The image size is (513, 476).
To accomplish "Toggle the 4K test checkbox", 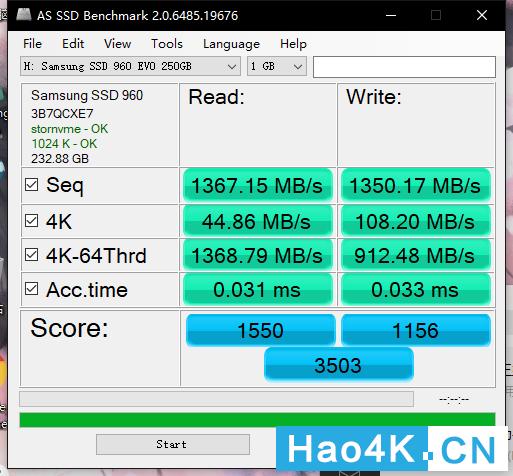I will [32, 220].
